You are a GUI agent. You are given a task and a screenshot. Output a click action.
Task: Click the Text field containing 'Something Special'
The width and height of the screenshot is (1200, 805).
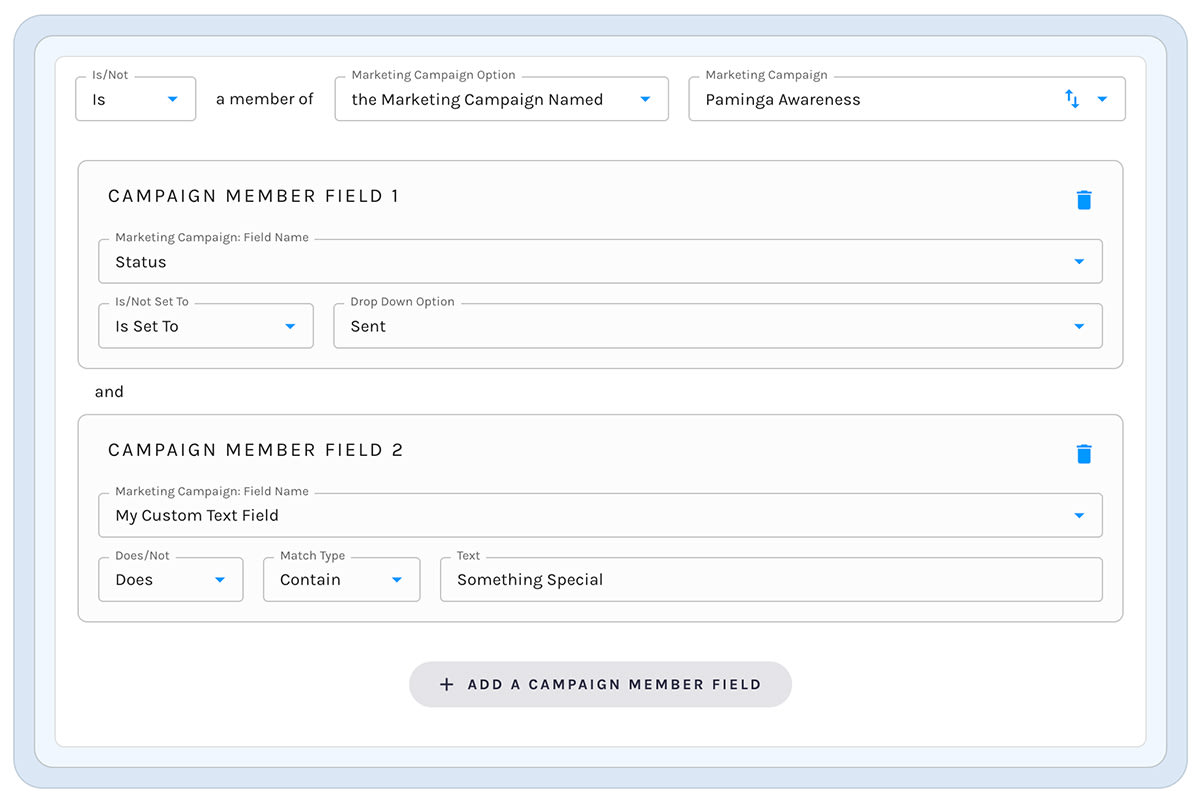(770, 579)
